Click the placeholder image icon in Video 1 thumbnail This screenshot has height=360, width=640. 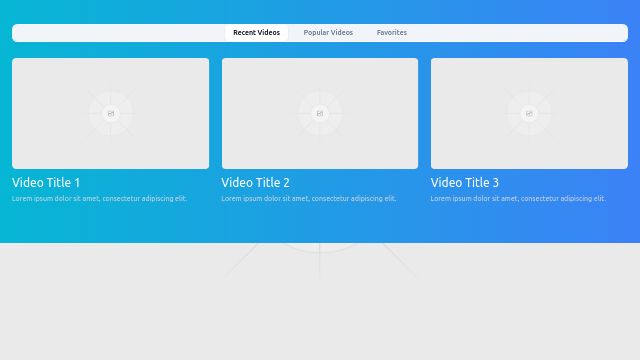111,113
